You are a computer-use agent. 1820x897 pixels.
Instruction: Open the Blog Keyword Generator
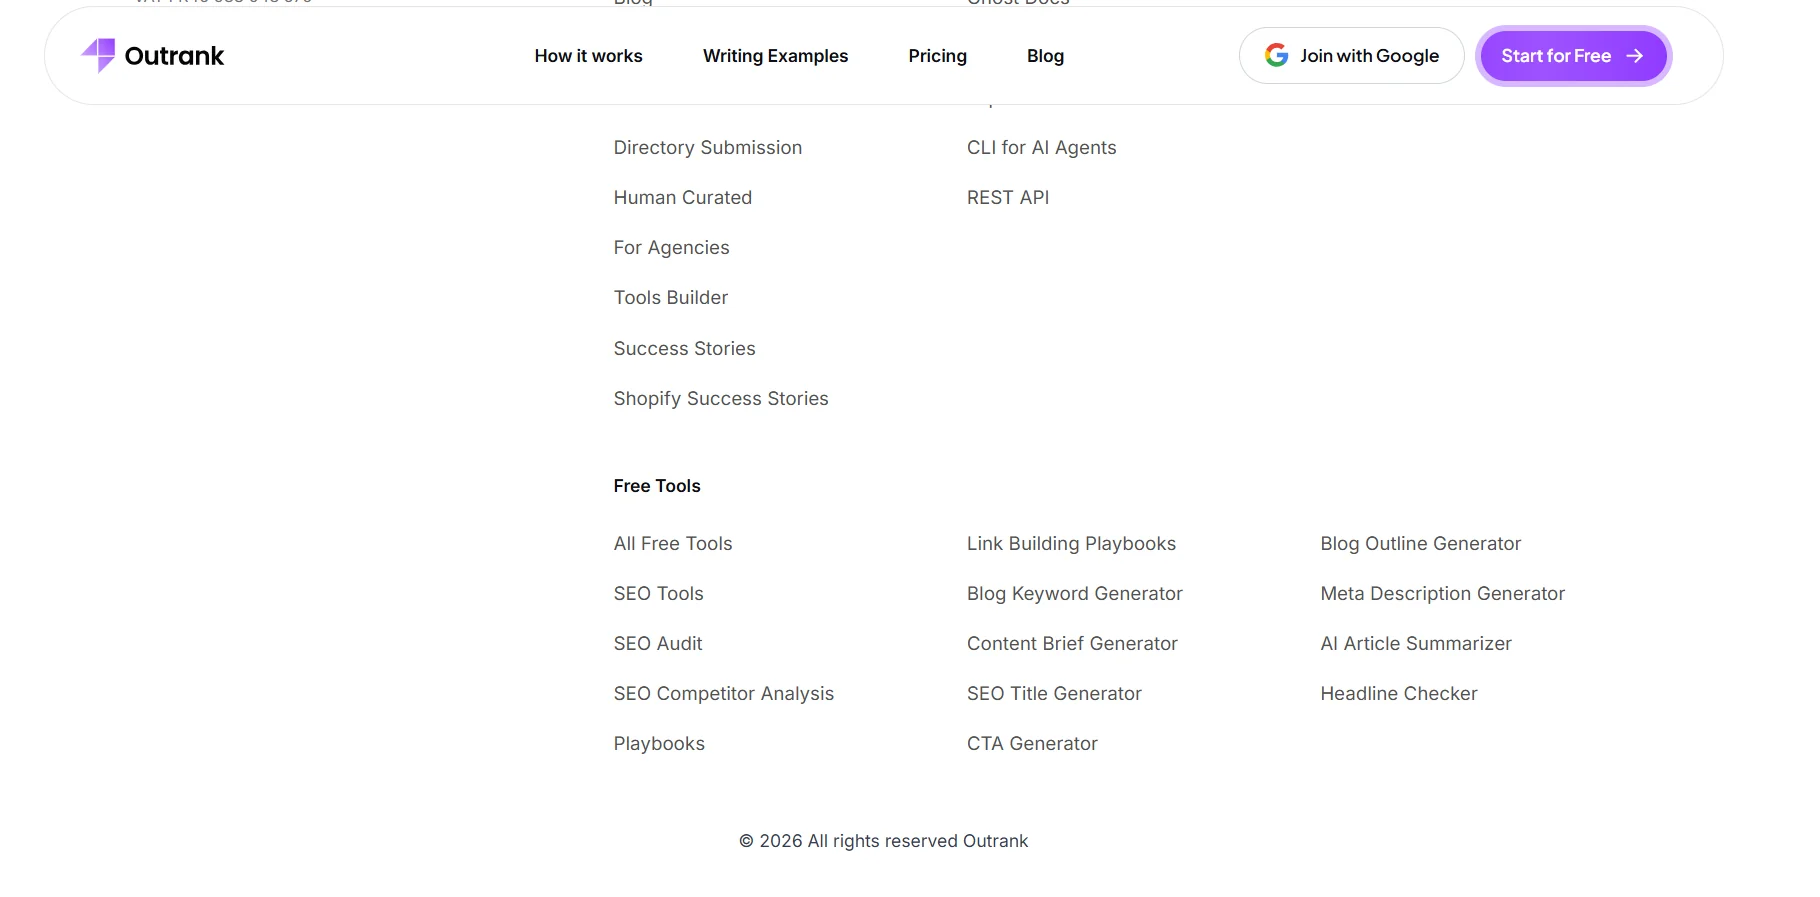[x=1075, y=594]
